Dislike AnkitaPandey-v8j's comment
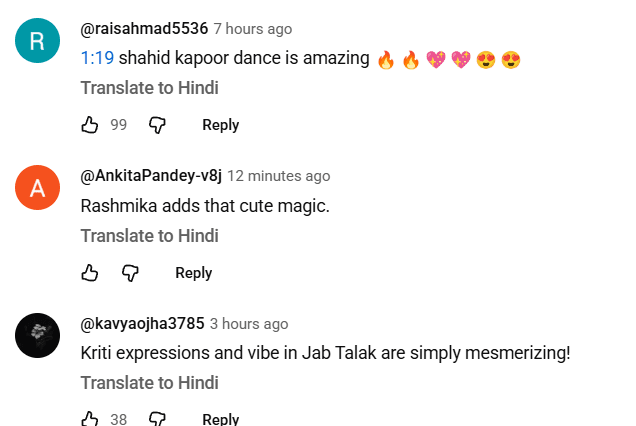This screenshot has height=426, width=636. (130, 273)
